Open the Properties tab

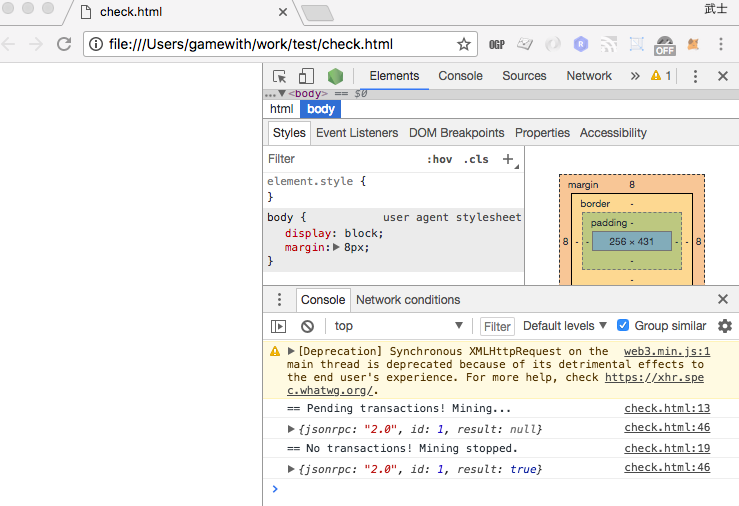542,133
